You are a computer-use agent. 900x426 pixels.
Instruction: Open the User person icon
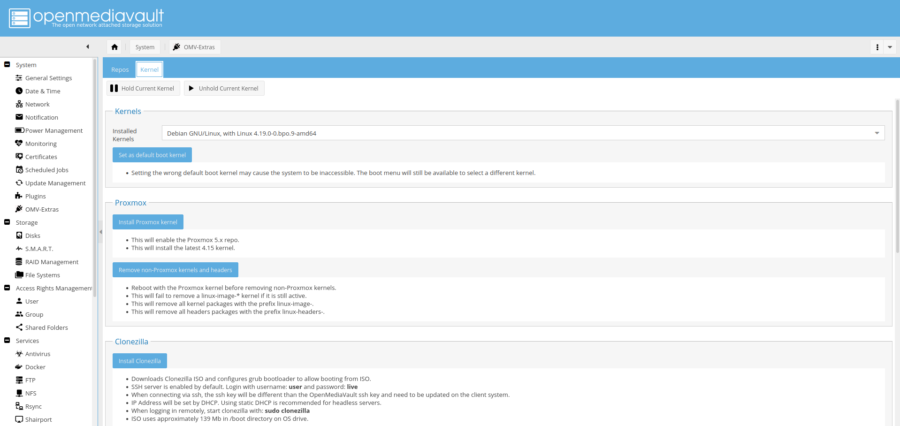[19, 301]
